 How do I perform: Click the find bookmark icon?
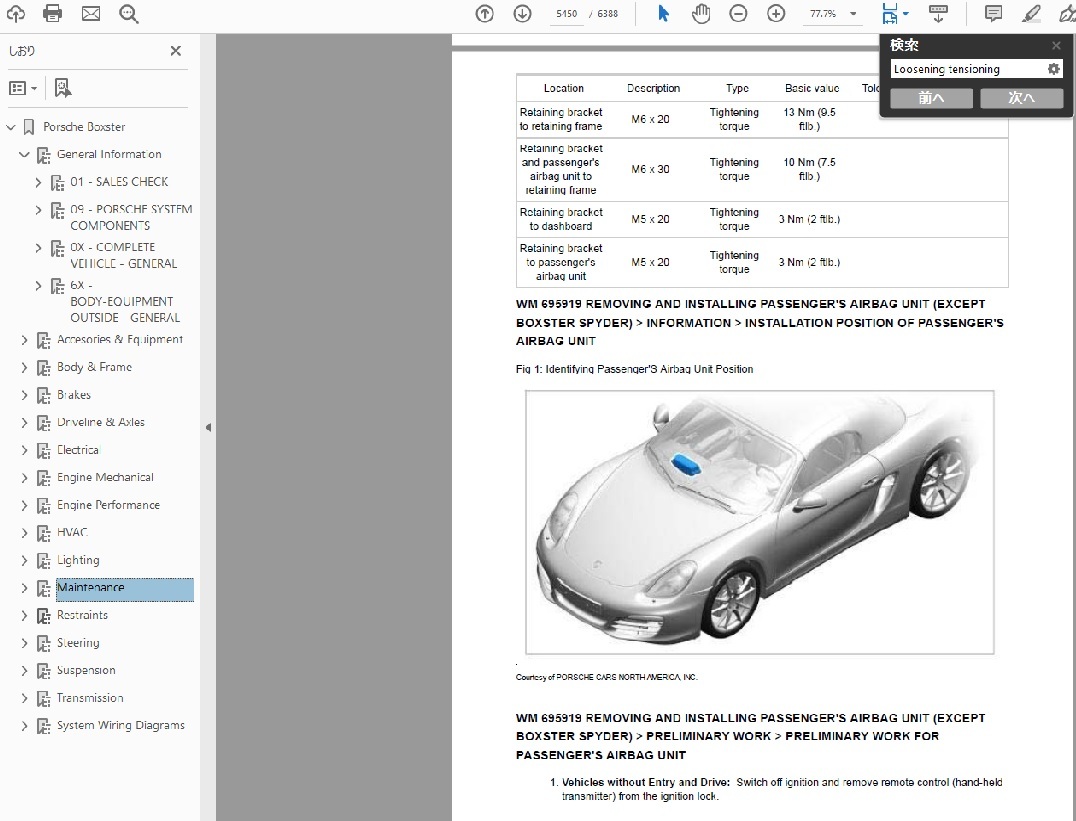tap(62, 88)
